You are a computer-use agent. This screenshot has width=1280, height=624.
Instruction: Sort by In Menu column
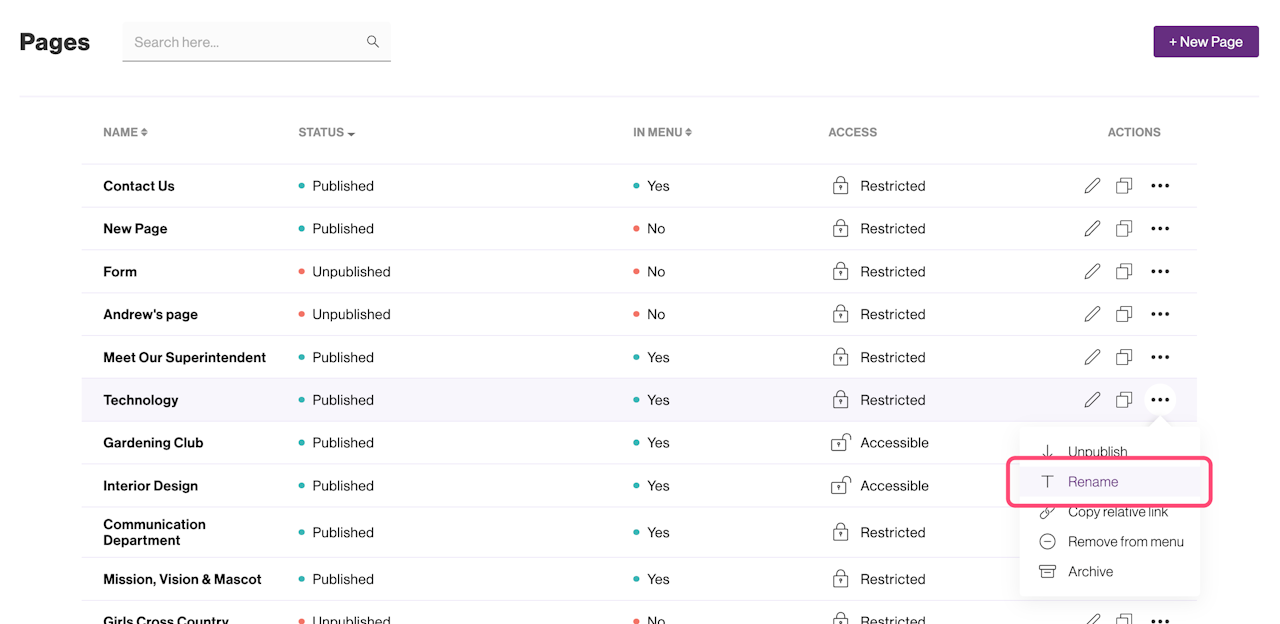(662, 132)
